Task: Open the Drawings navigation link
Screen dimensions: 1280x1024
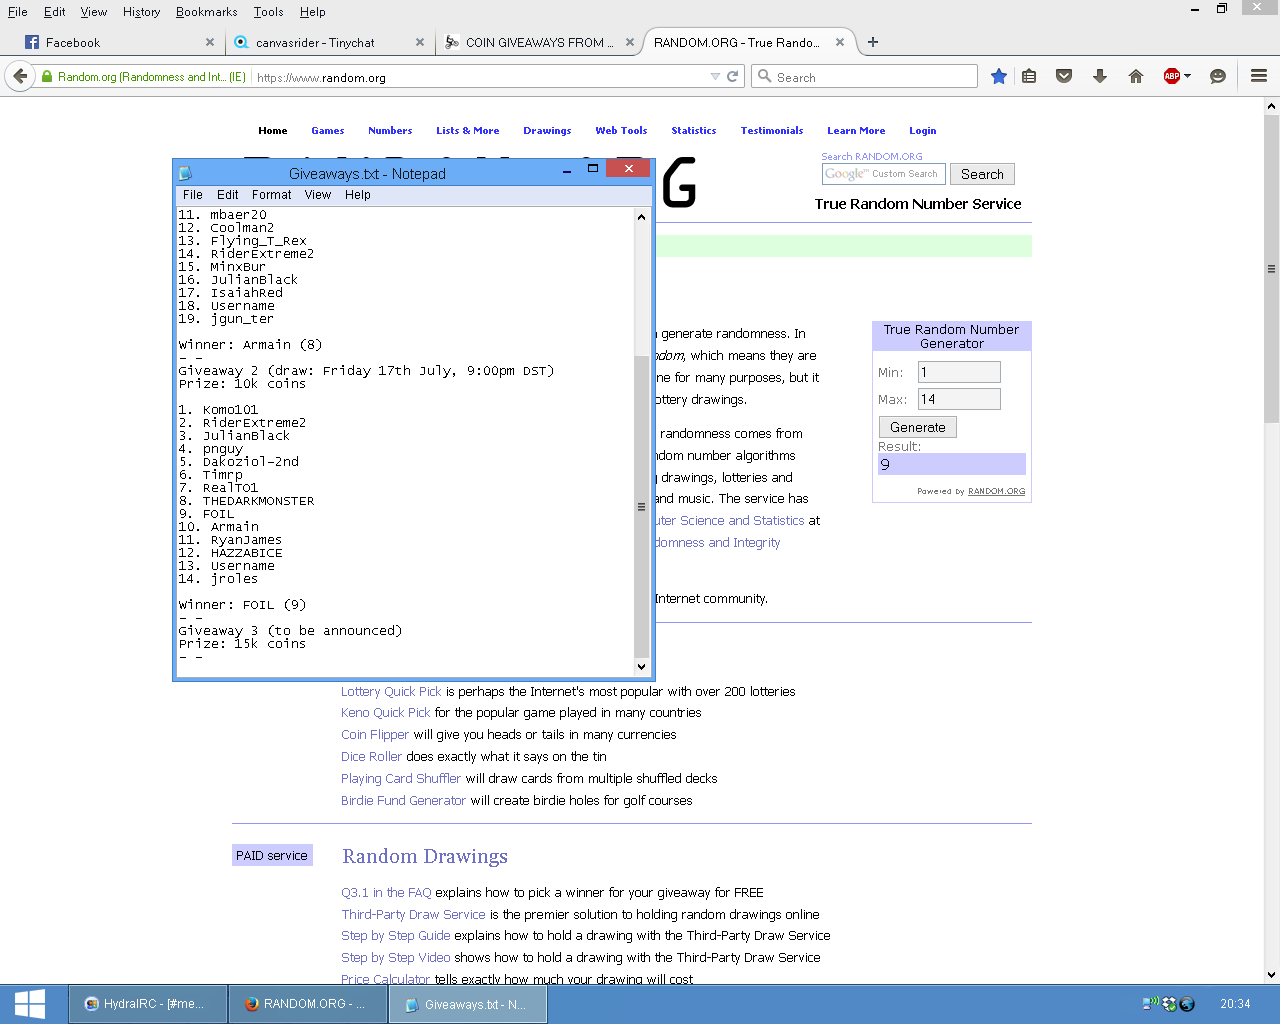Action: coord(547,131)
